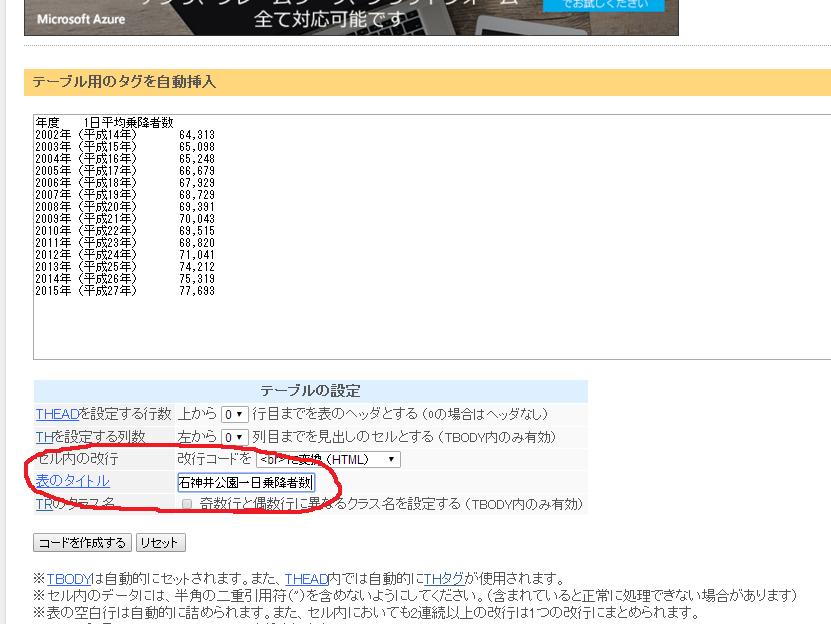Open the THEAD row count dropdown
831x624 pixels.
click(x=234, y=414)
